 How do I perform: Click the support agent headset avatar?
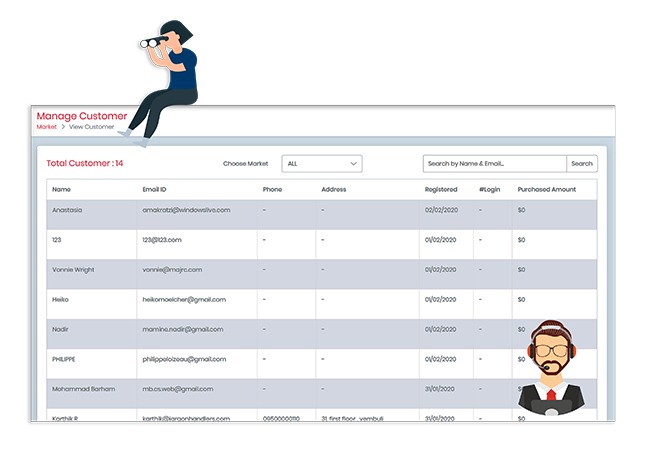coord(551,367)
